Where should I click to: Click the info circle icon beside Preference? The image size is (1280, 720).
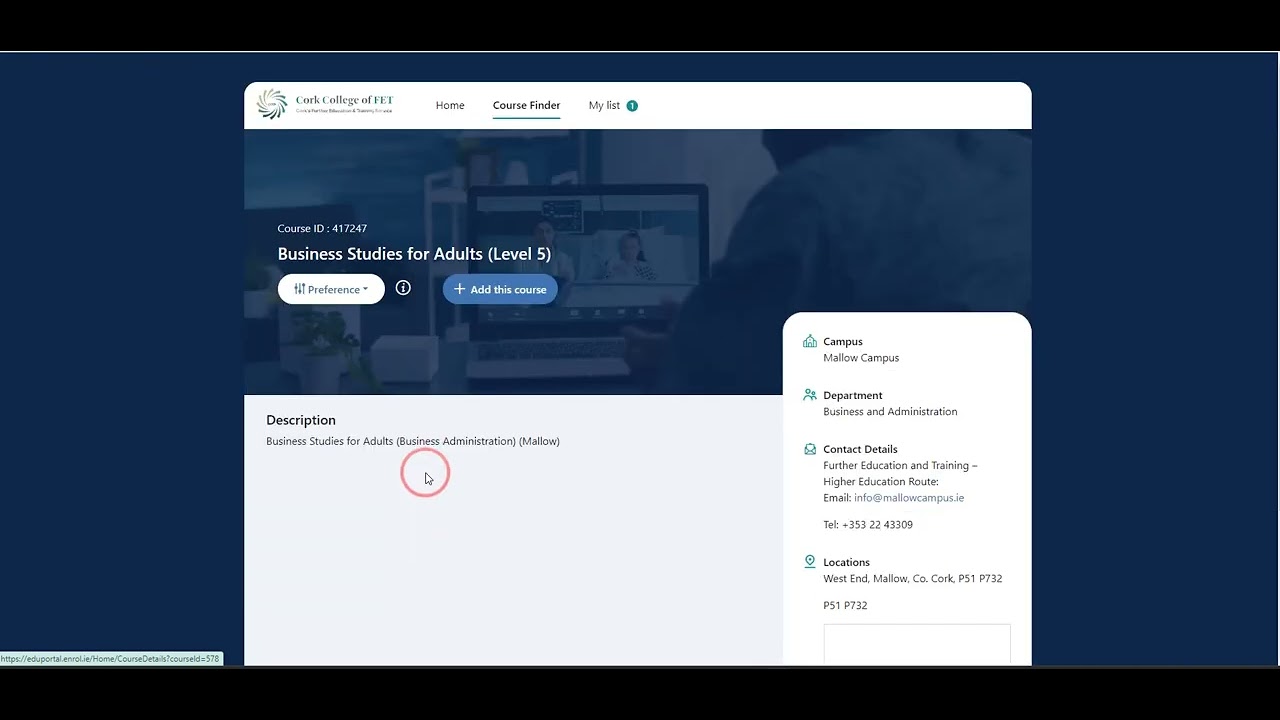tap(403, 288)
